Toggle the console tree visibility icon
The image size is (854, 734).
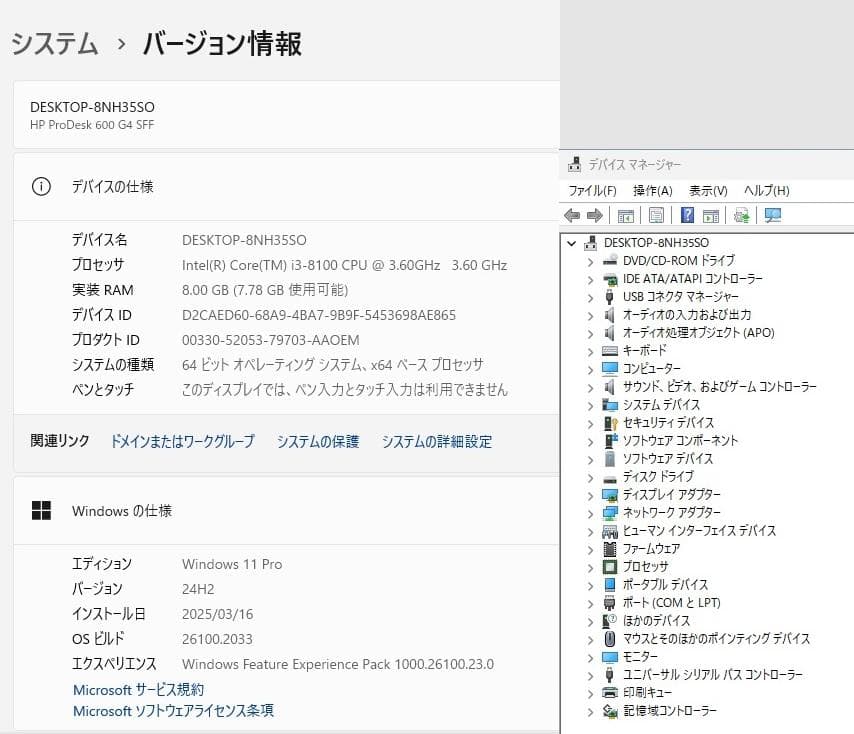click(625, 215)
